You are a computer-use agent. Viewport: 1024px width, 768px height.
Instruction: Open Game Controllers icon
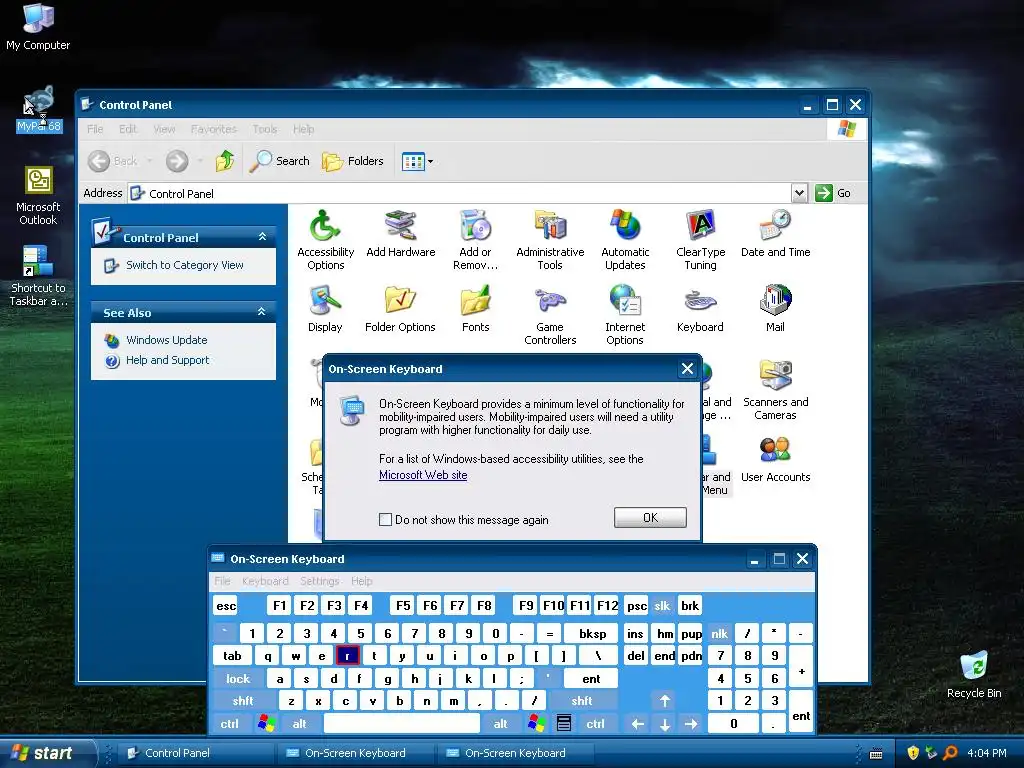[550, 315]
